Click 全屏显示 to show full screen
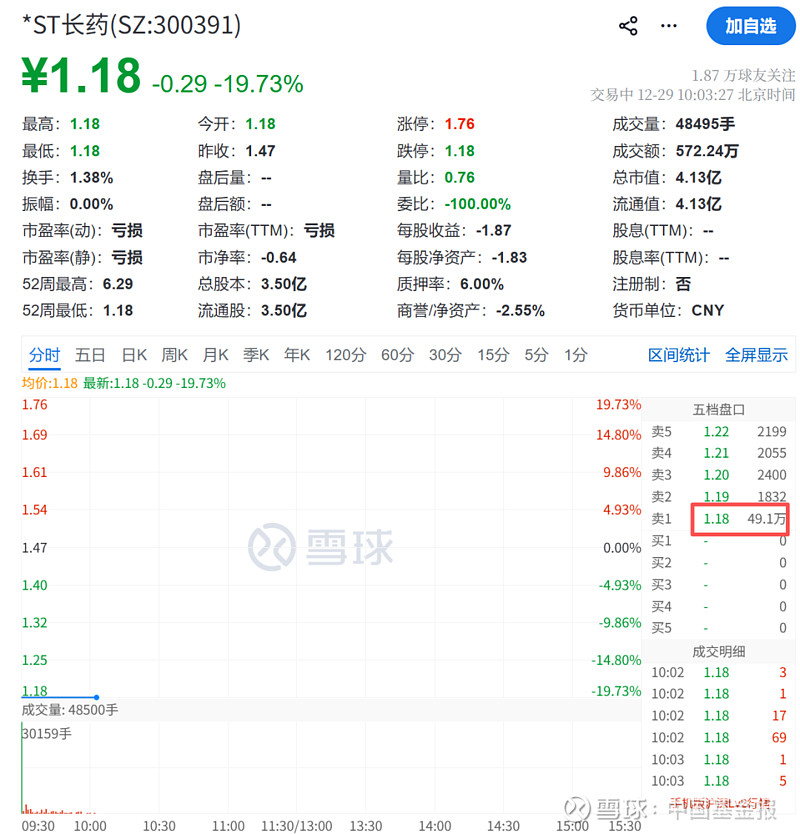The height and width of the screenshot is (834, 800). [757, 354]
